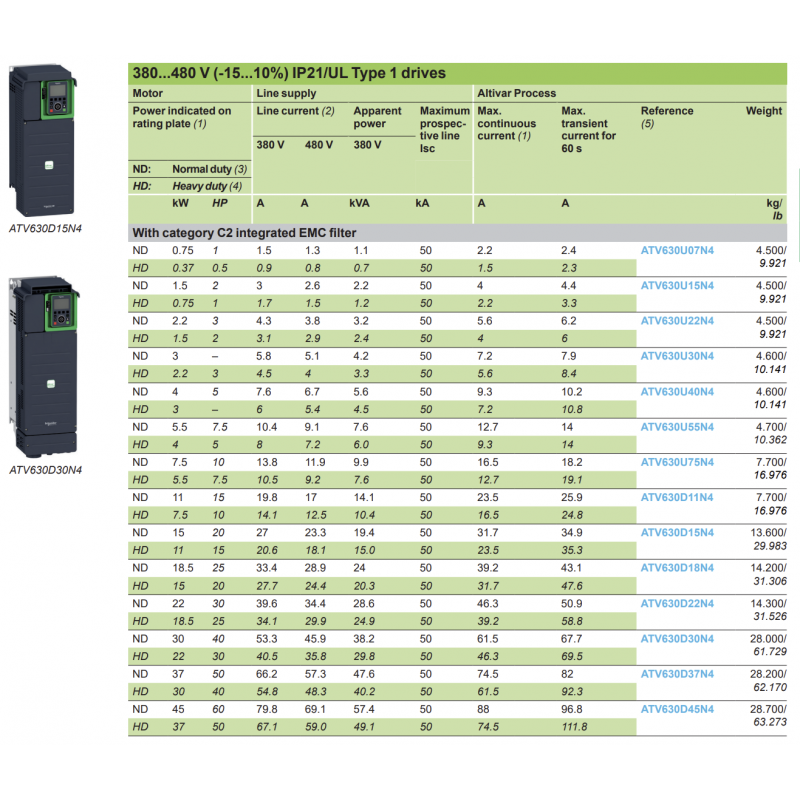800x800 pixels.
Task: Open the ATV630D18N4 reference link
Action: coord(677,567)
